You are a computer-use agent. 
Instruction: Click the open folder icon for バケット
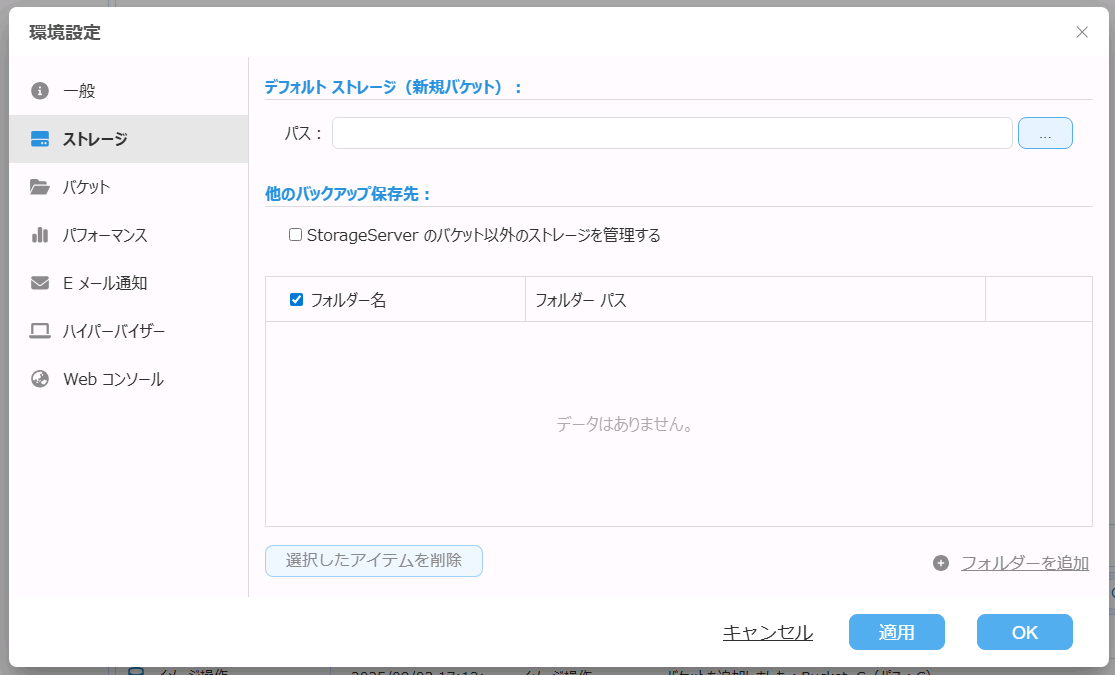40,187
